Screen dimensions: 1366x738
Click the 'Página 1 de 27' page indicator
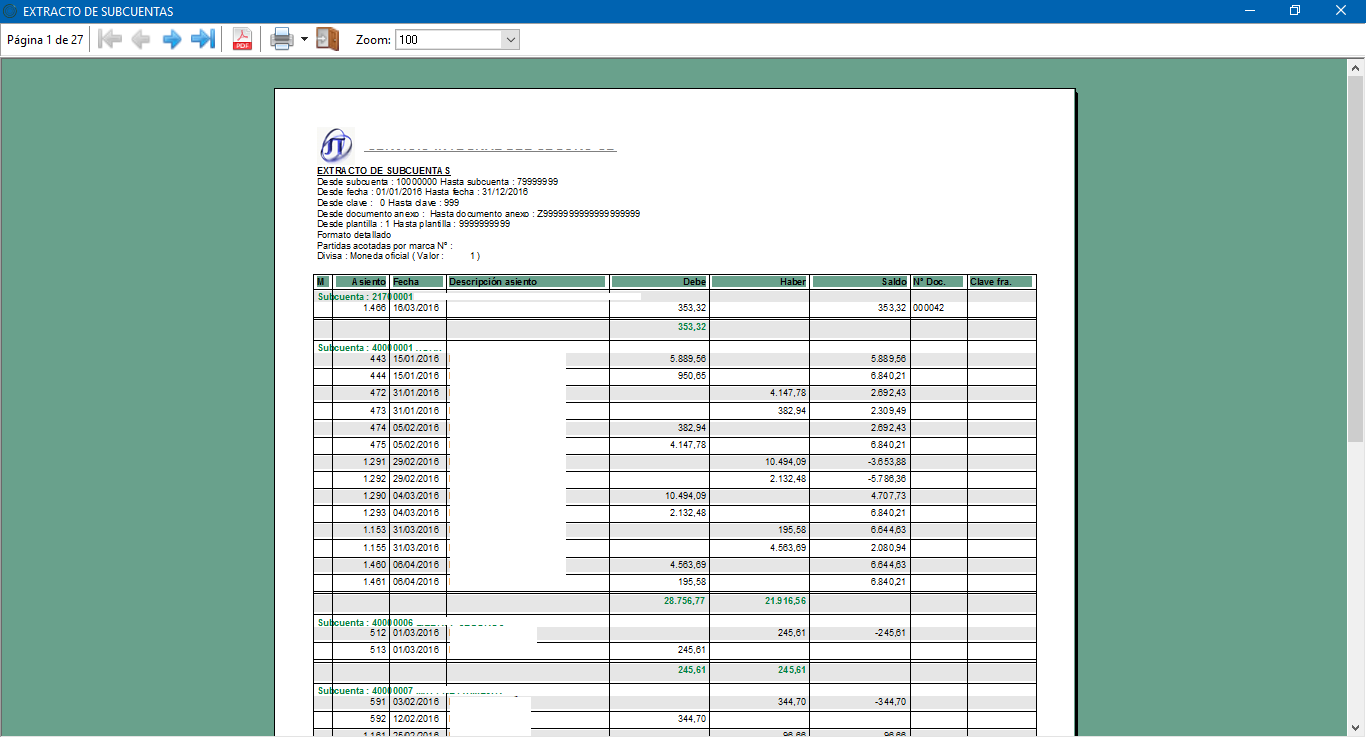[x=45, y=40]
